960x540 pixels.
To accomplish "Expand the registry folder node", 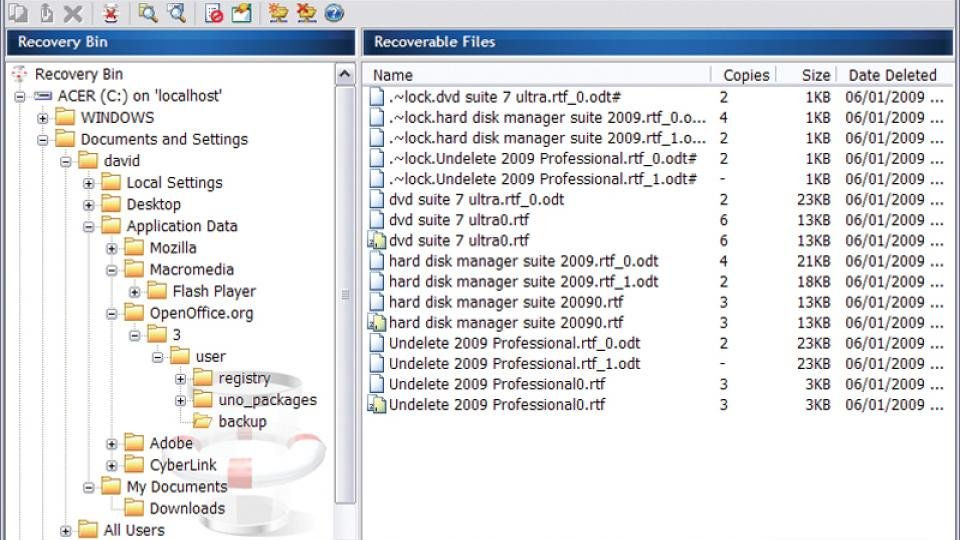I will point(181,379).
